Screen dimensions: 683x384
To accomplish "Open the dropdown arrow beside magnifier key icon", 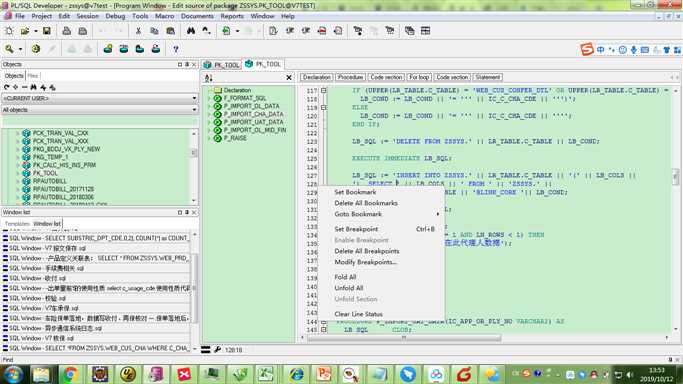I will 20,49.
